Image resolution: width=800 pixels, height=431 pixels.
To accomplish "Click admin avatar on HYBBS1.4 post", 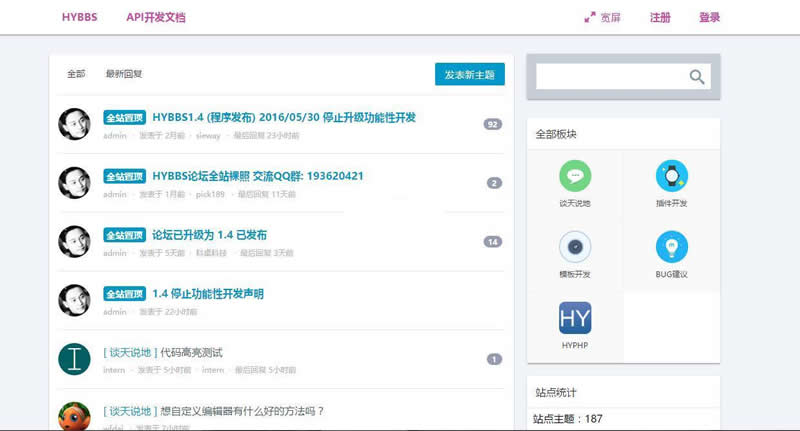I will click(x=74, y=124).
